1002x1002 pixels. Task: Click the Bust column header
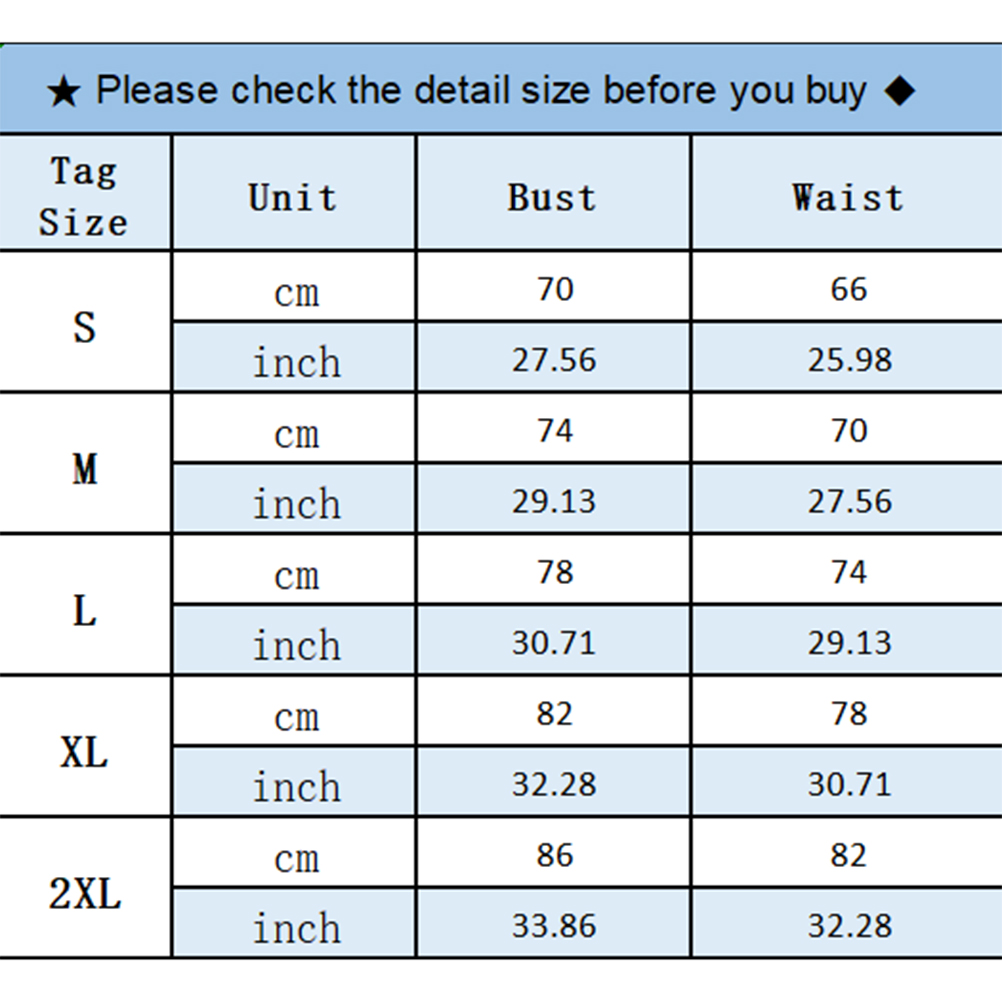click(x=552, y=196)
